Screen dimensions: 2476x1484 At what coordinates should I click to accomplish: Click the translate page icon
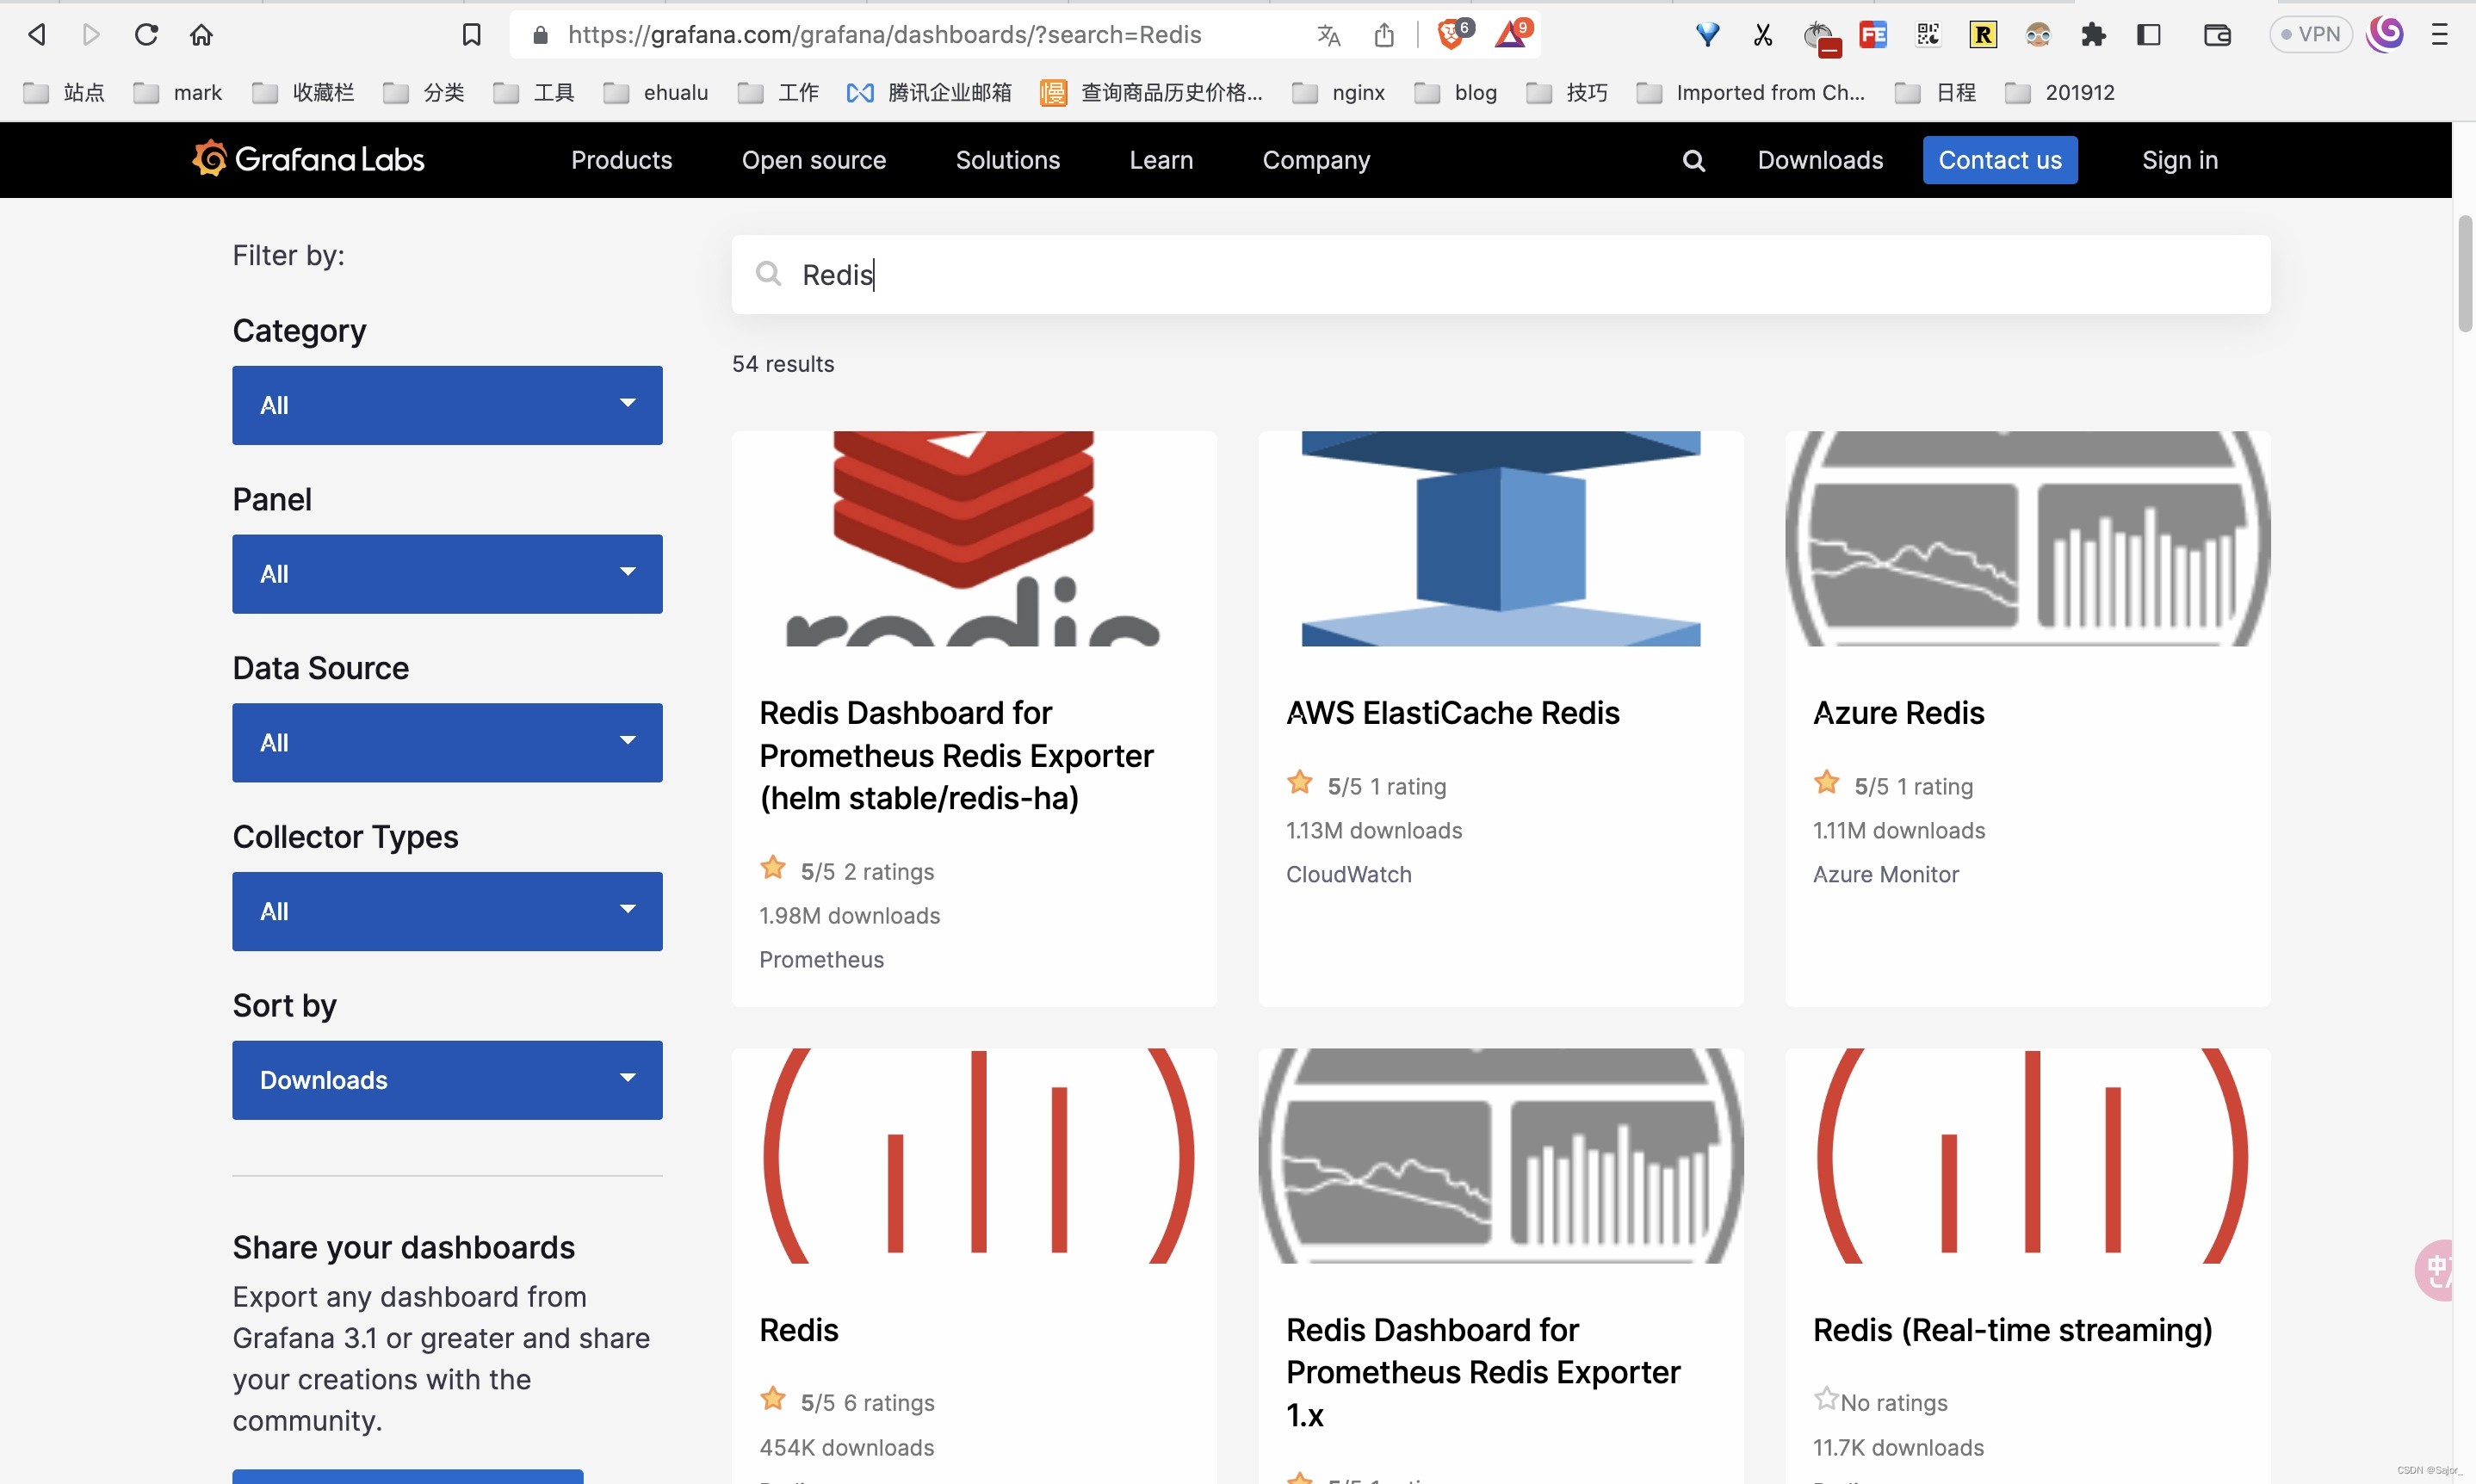(1328, 36)
